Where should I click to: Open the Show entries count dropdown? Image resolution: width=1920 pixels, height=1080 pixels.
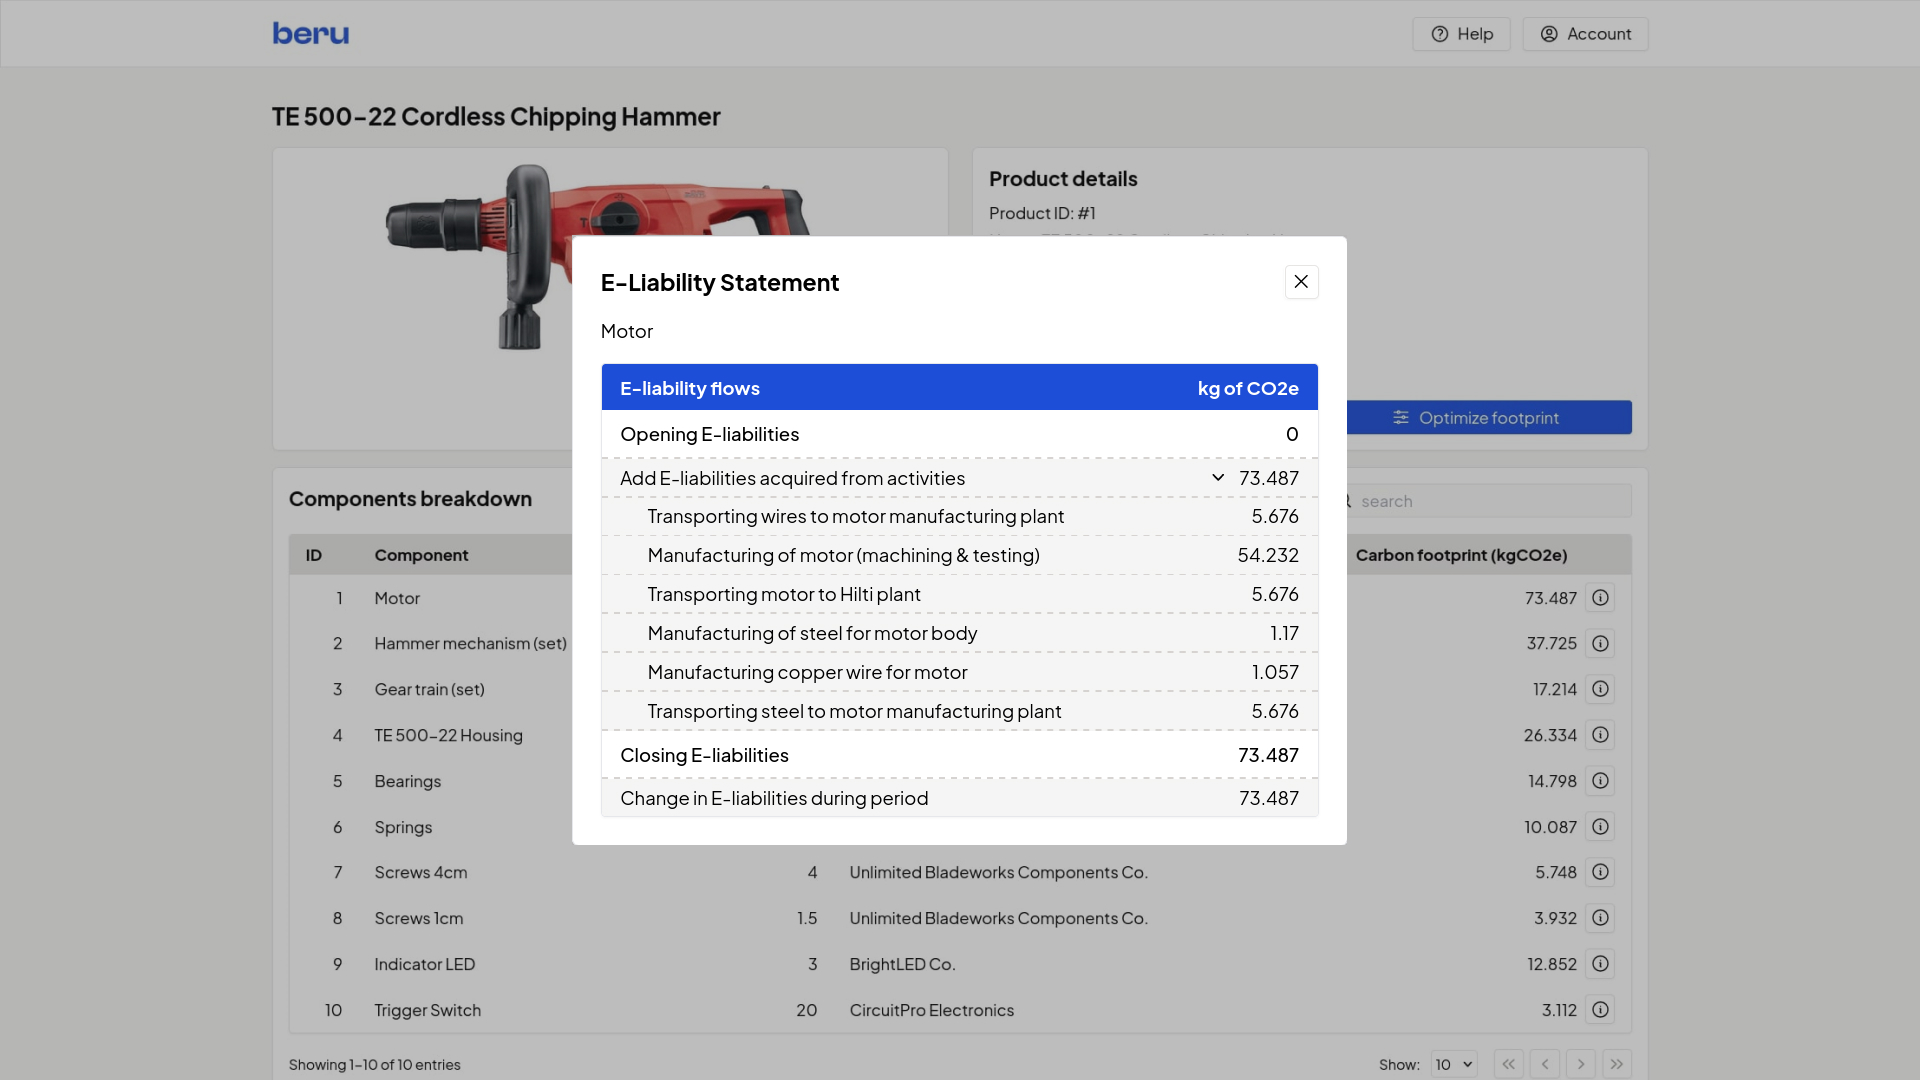1454,1065
